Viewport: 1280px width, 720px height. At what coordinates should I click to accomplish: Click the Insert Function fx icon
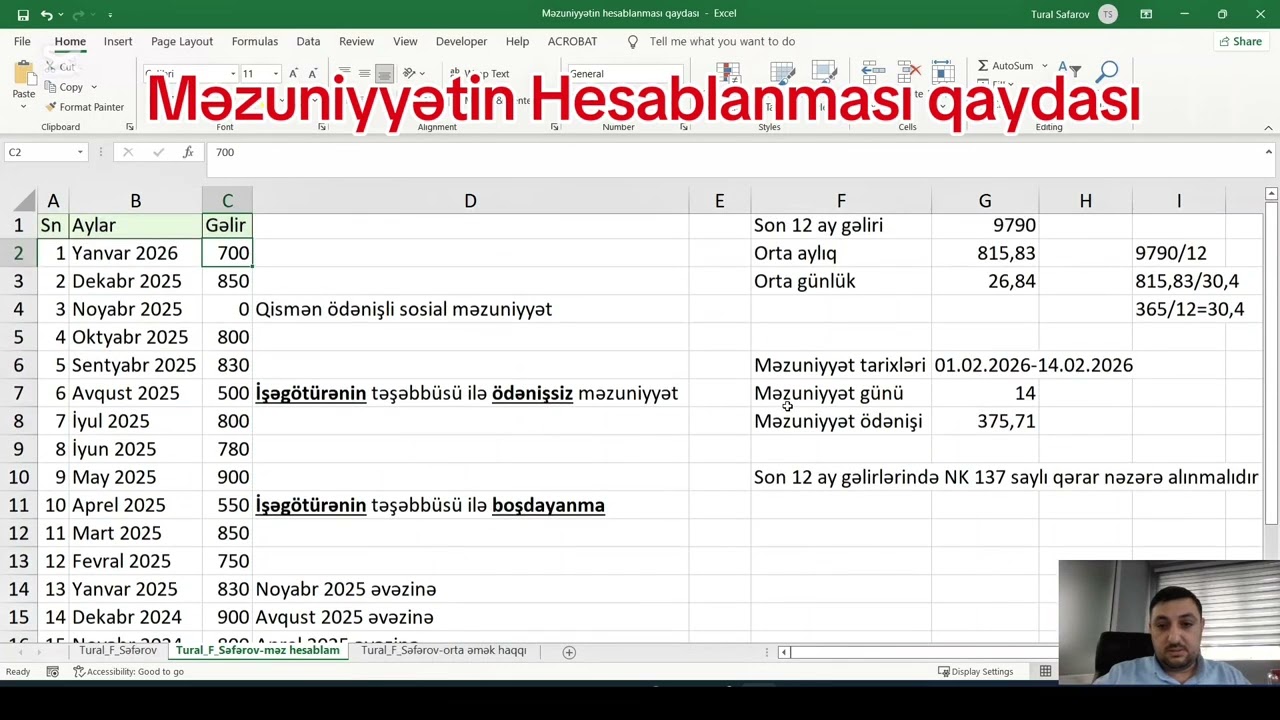pos(188,152)
